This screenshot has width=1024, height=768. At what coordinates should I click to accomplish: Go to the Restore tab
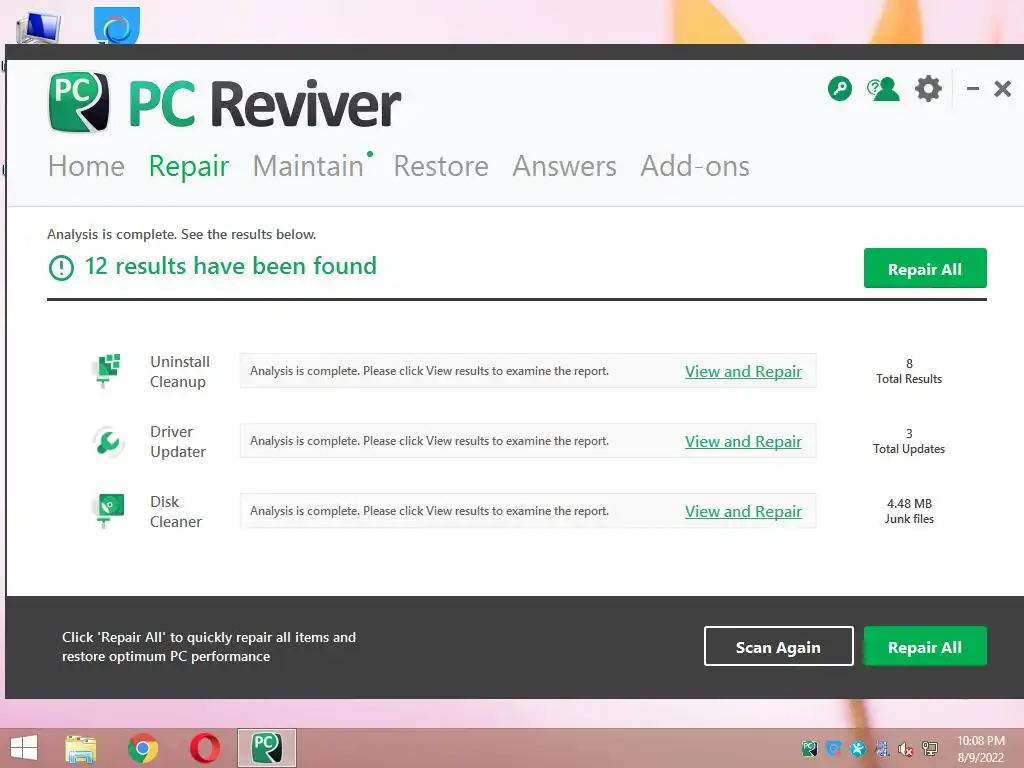[441, 166]
